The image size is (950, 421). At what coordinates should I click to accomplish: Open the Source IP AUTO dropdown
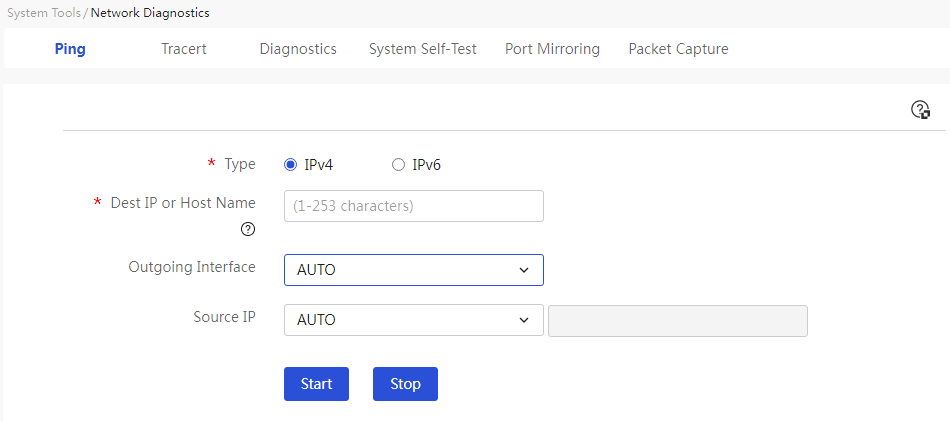point(414,320)
